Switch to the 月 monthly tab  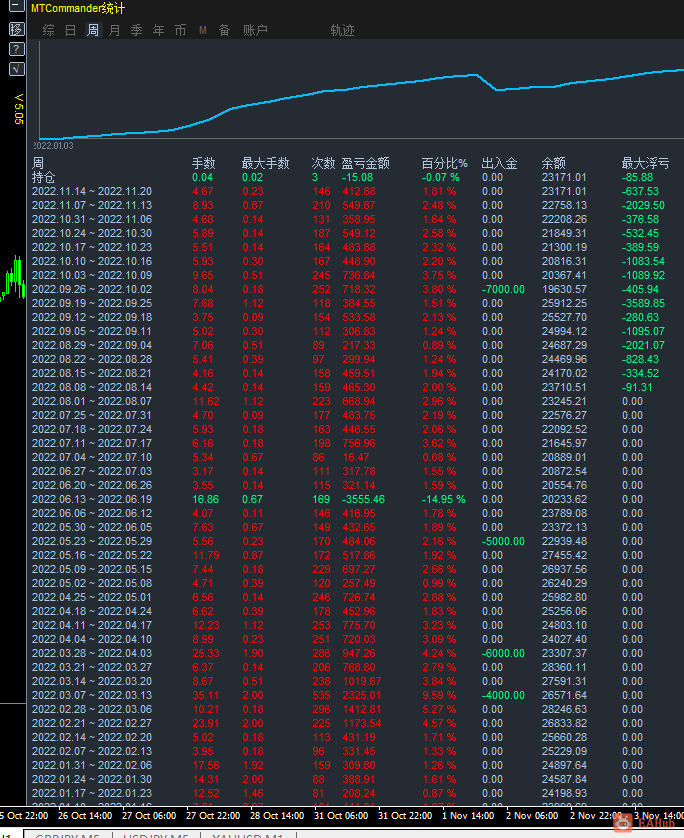coord(114,30)
